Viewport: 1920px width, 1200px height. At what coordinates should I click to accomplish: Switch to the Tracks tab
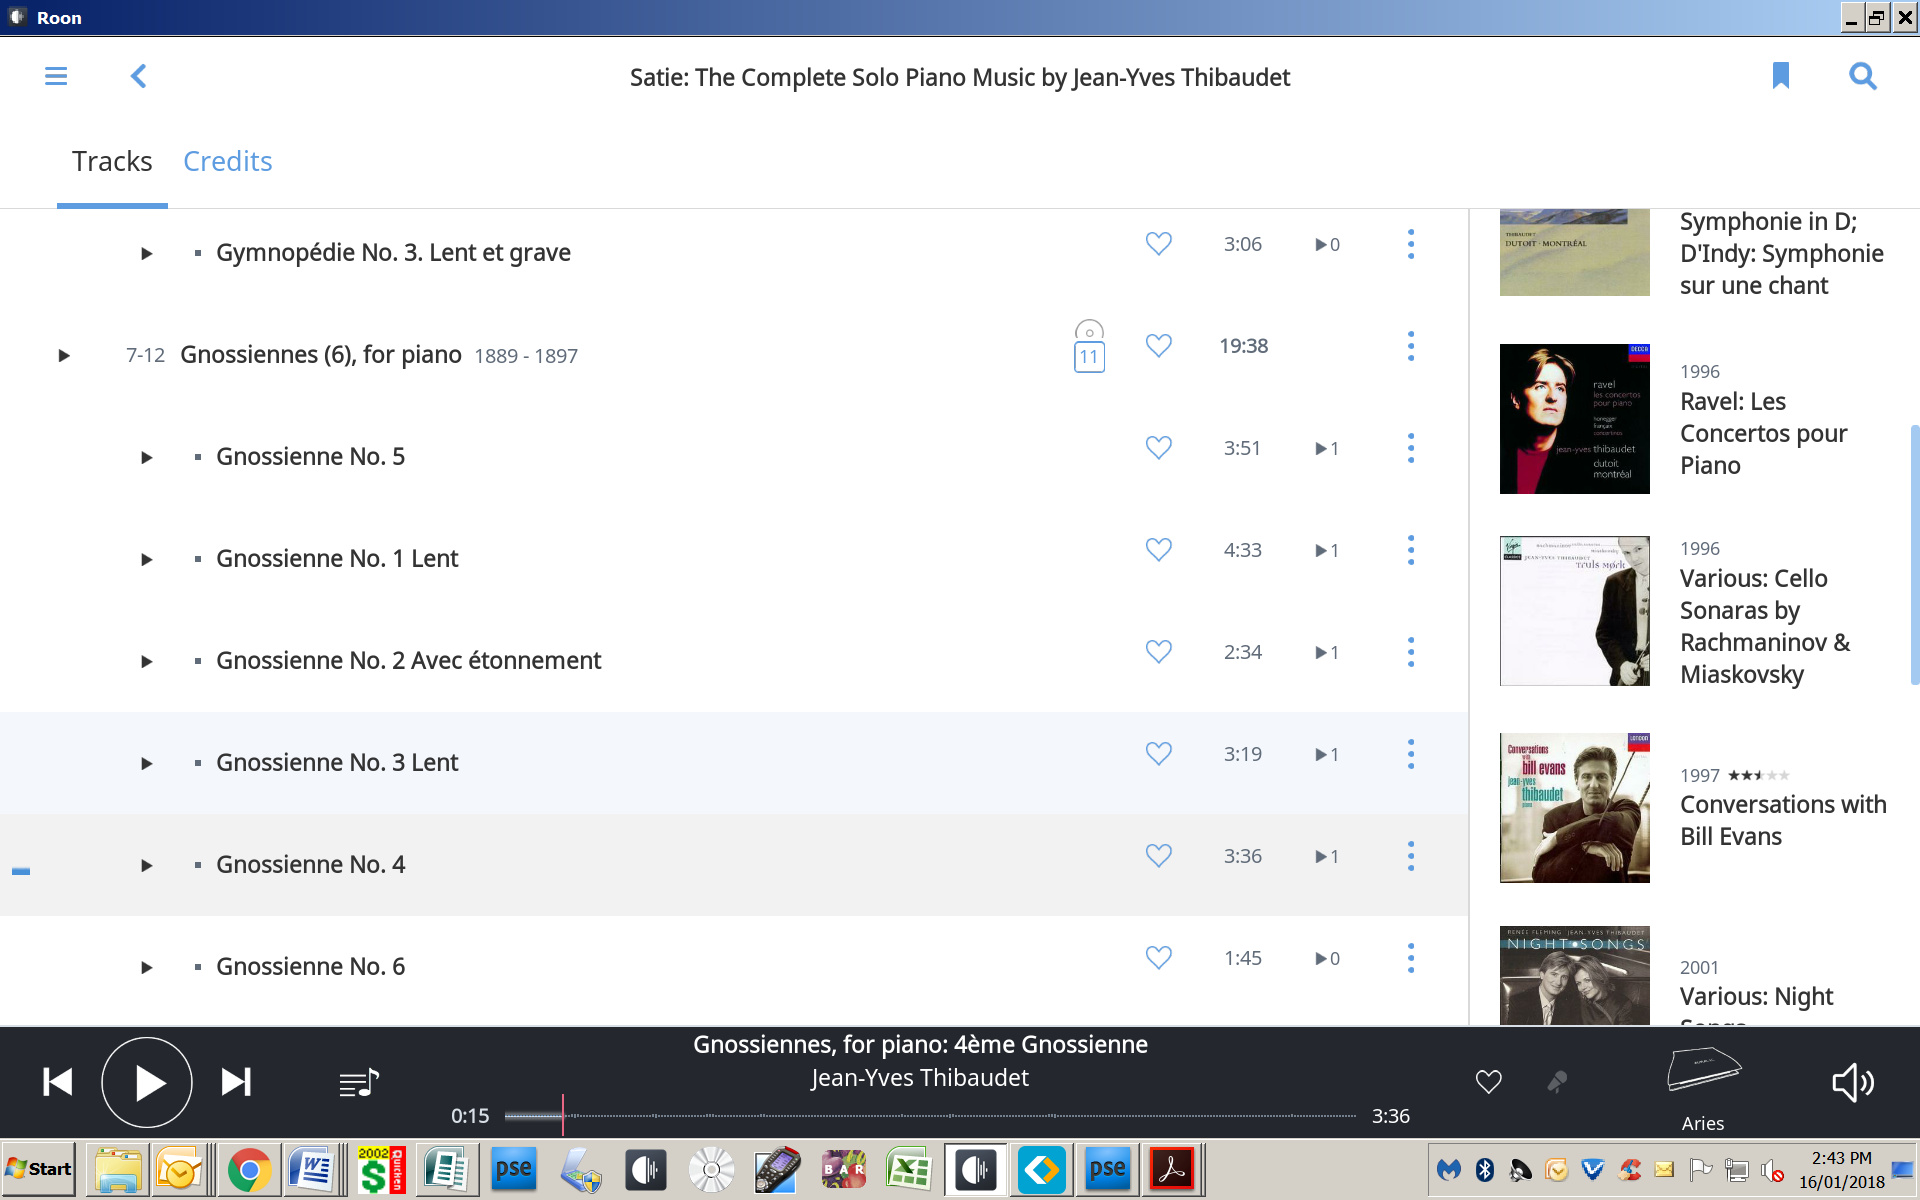click(112, 161)
